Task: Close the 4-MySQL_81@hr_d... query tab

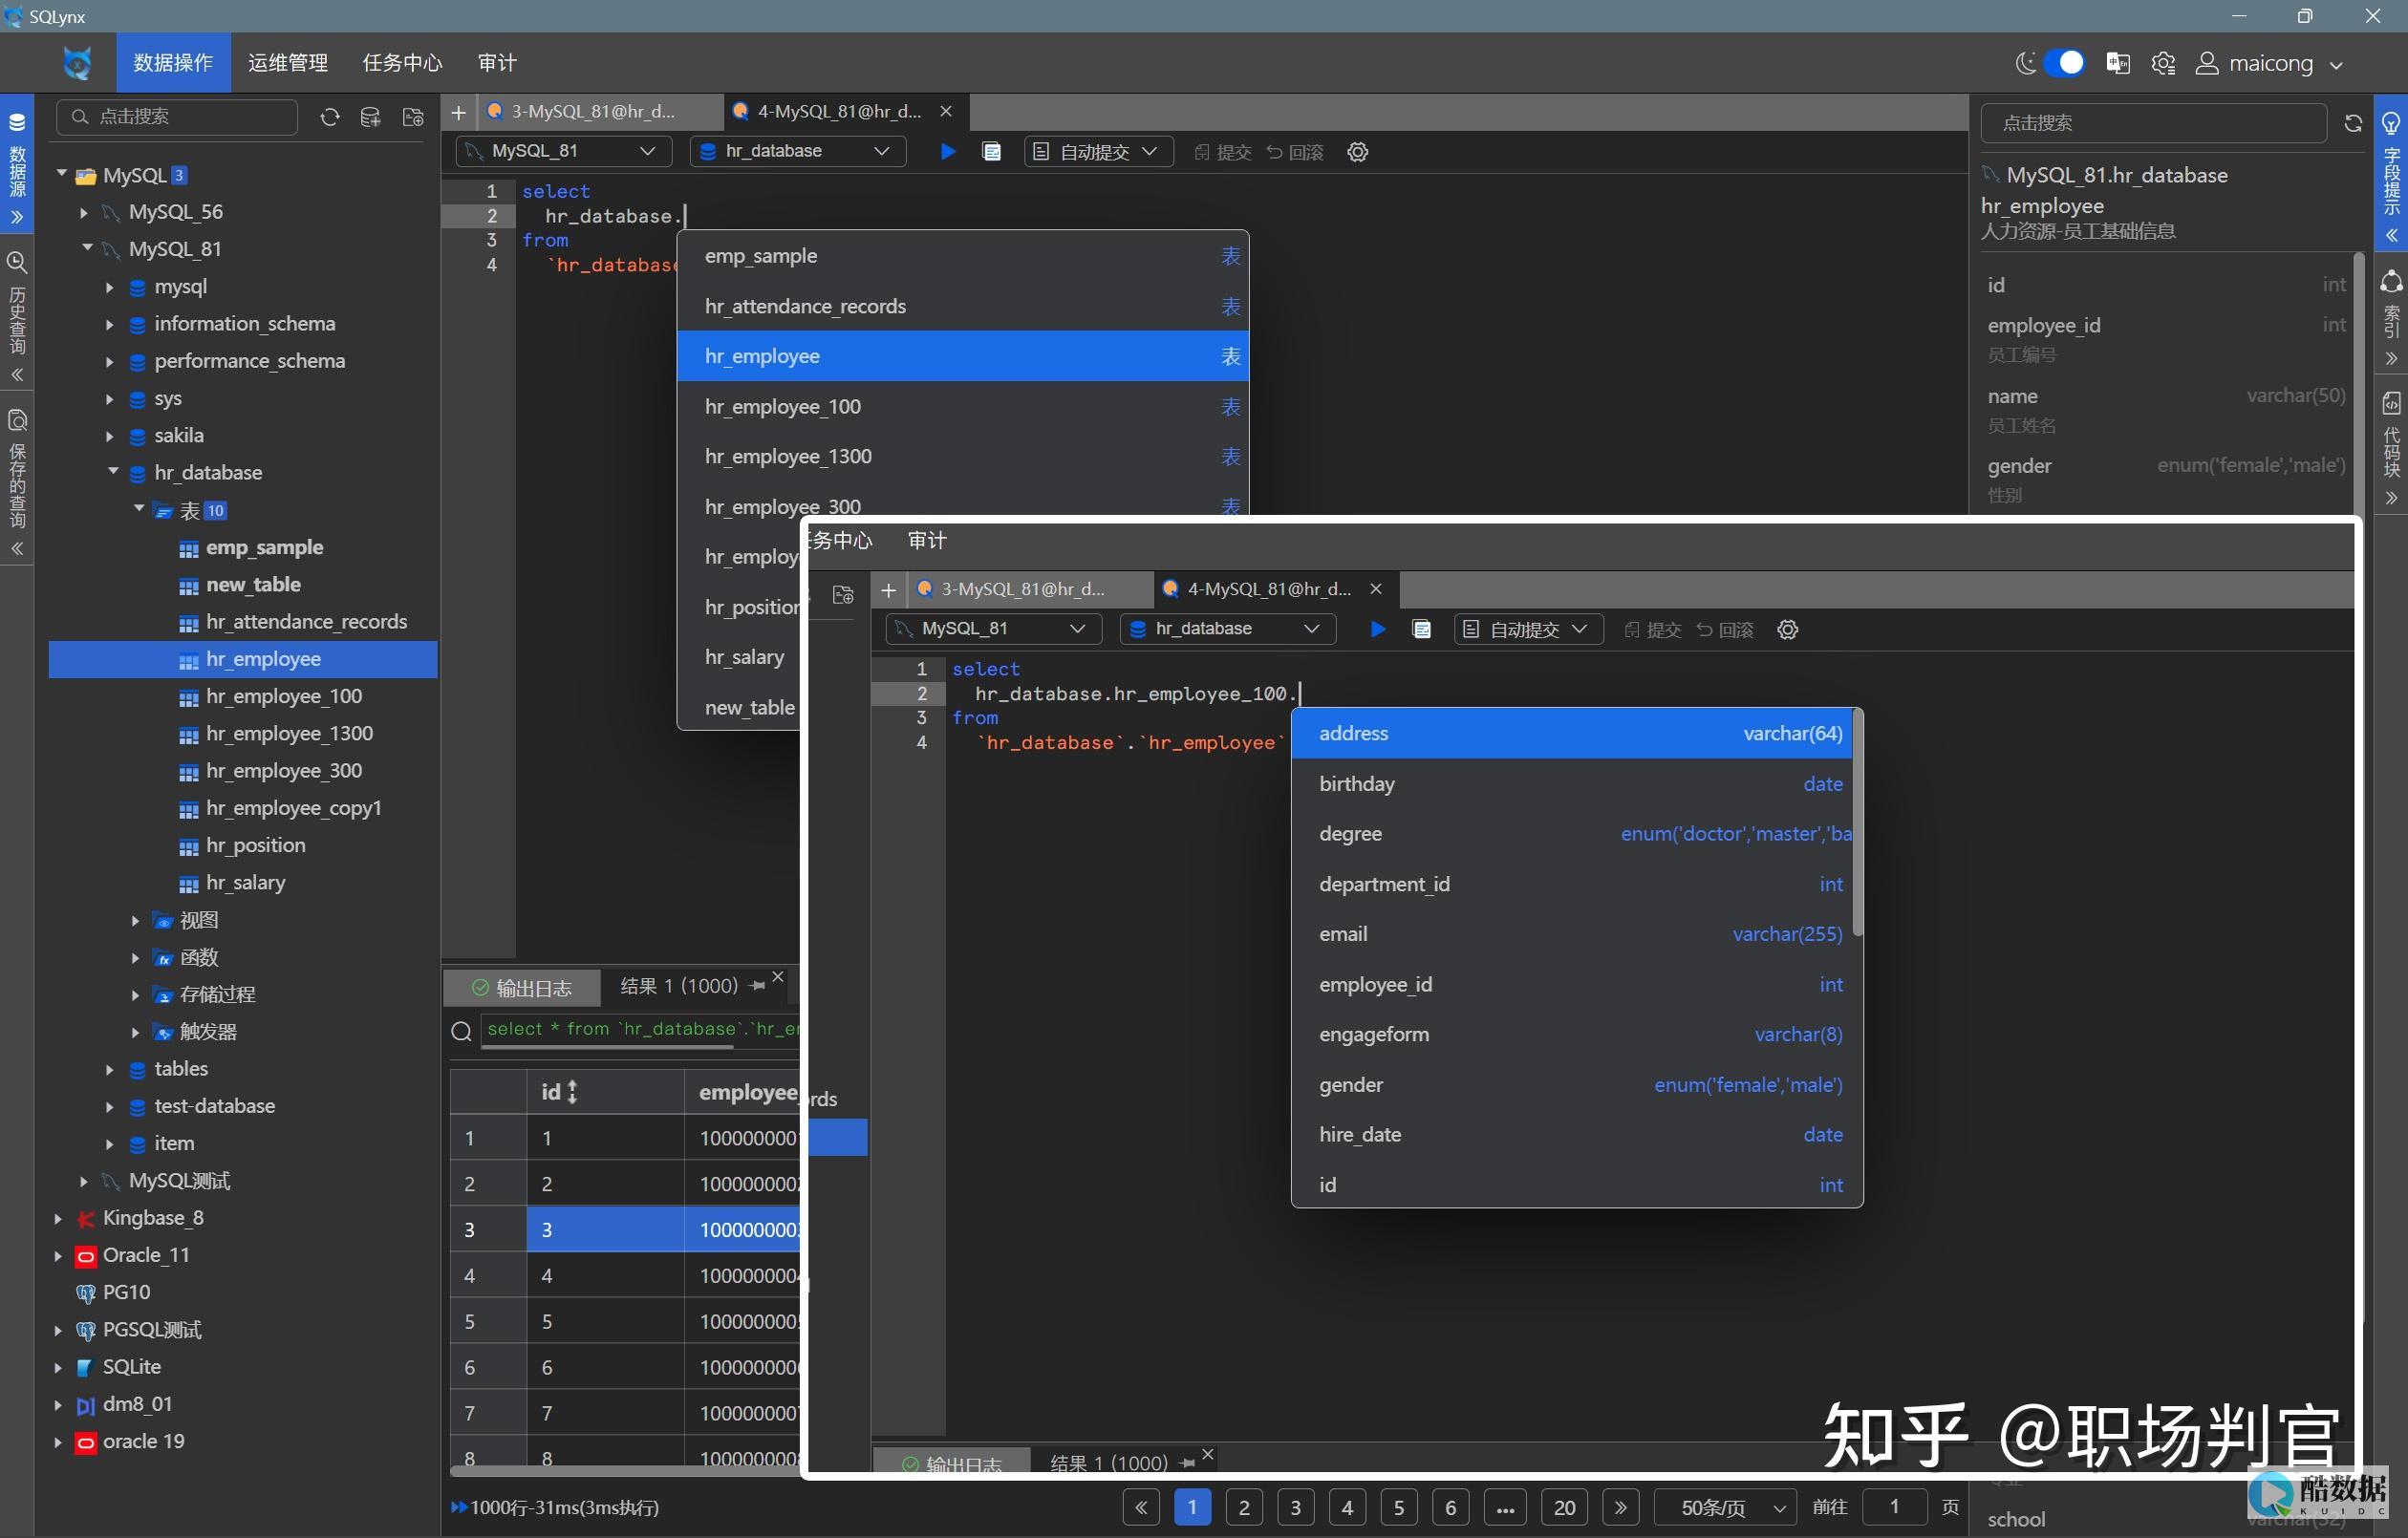Action: (x=946, y=111)
